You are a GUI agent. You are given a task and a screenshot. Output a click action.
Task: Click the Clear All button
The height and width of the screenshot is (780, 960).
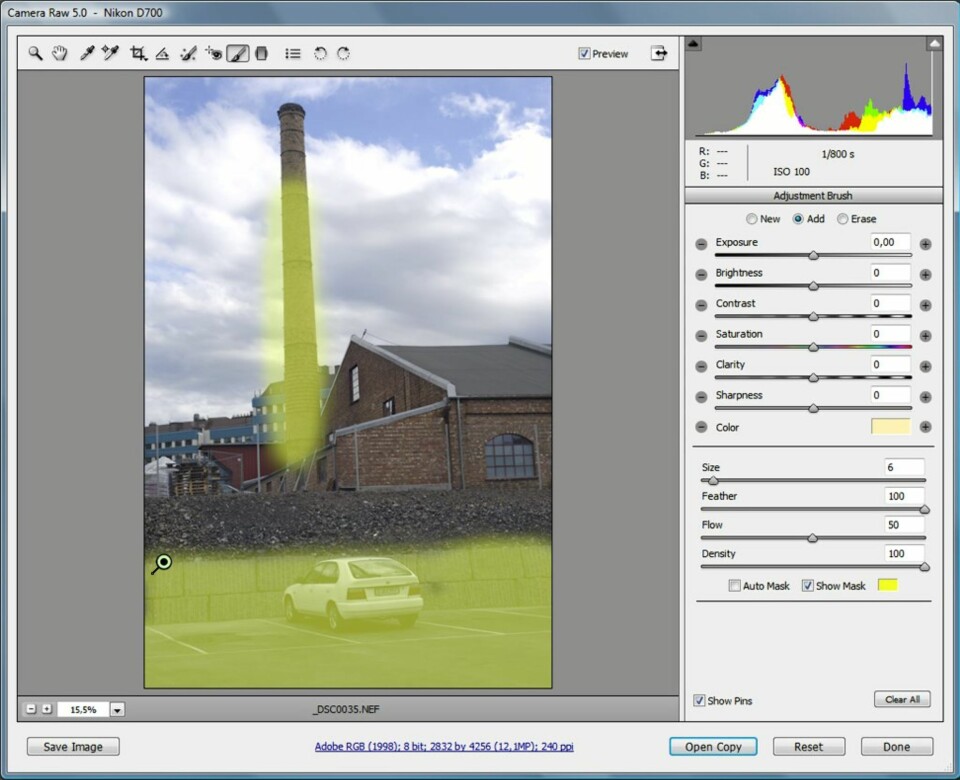902,699
